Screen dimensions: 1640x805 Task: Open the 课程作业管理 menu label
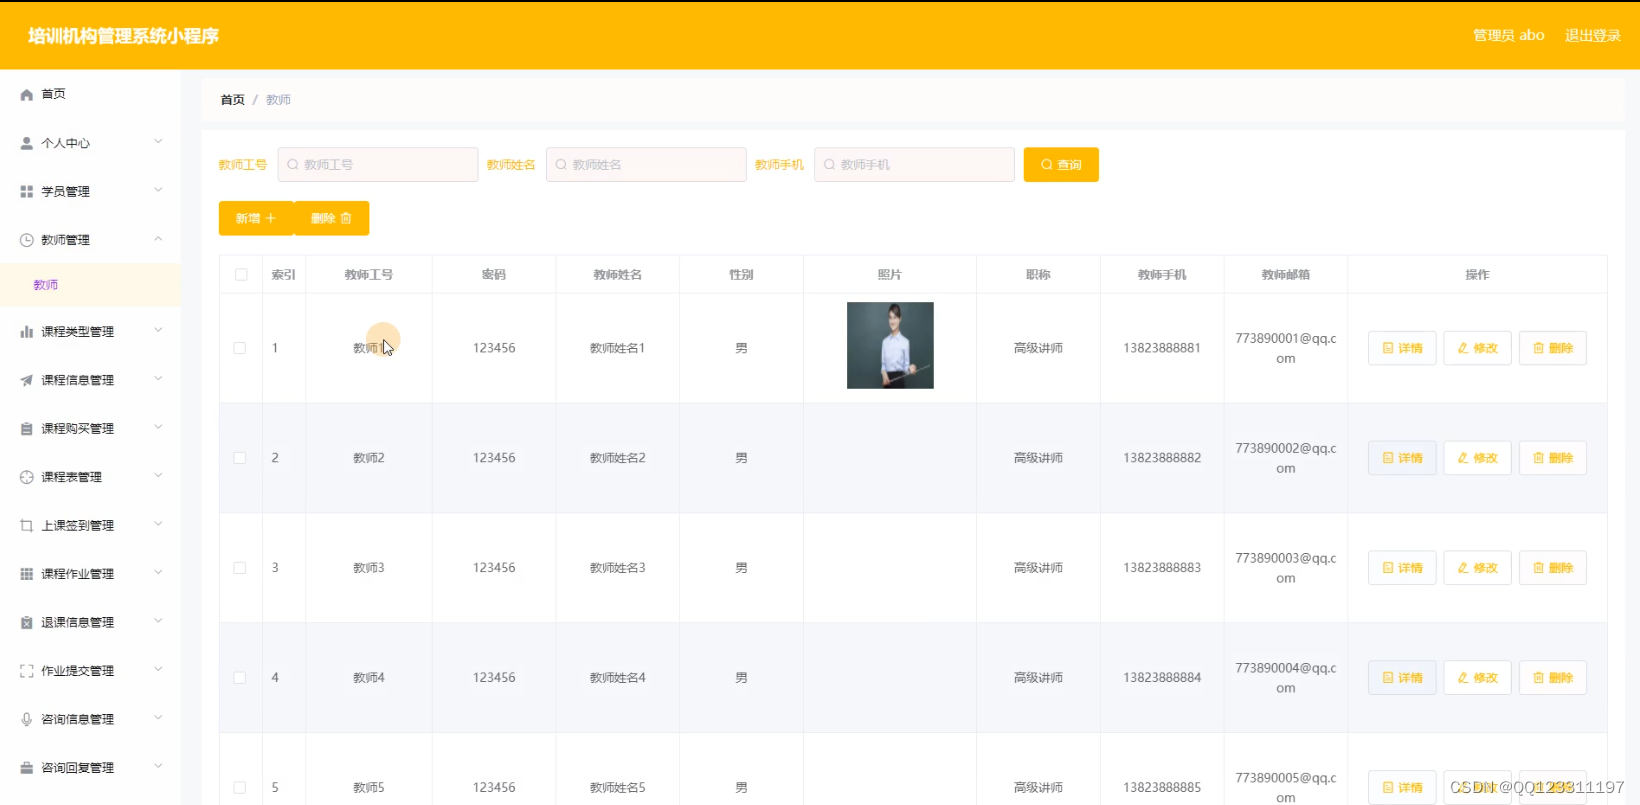point(78,574)
